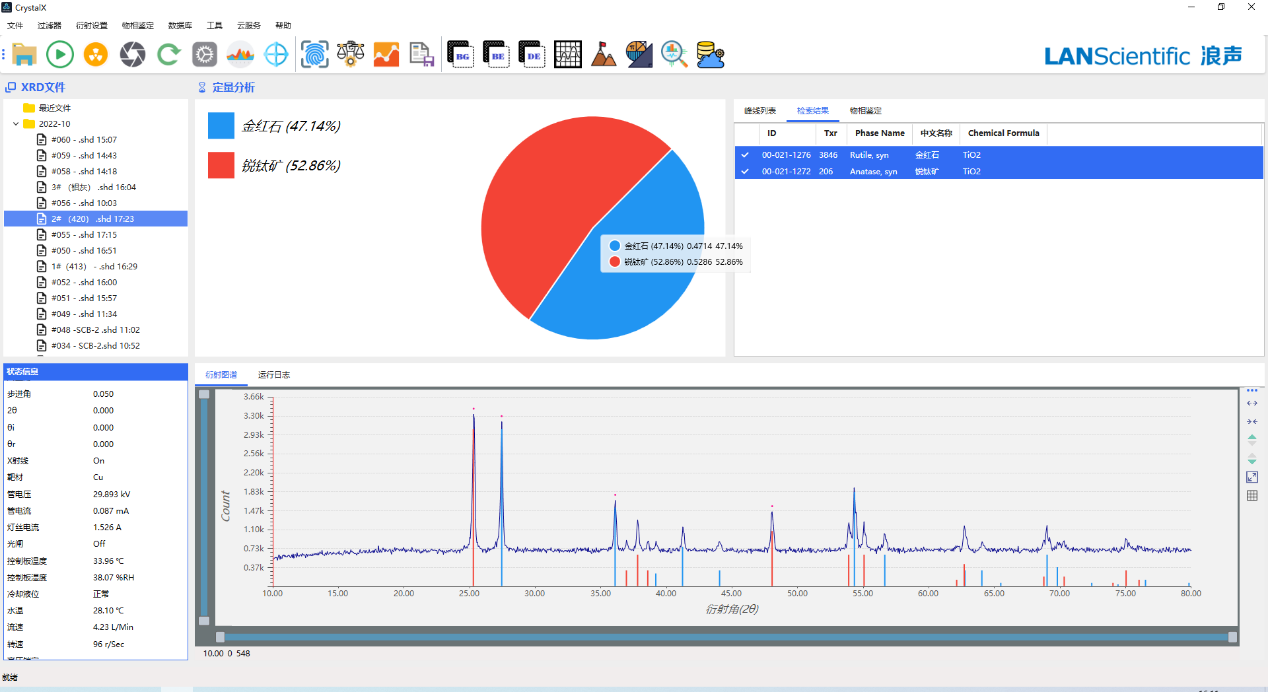Click the cloud database icon

click(x=710, y=55)
